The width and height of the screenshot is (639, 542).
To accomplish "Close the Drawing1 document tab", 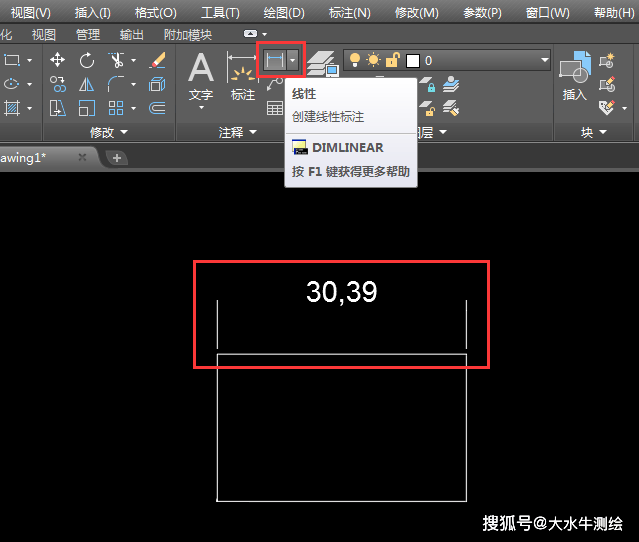I will (82, 158).
